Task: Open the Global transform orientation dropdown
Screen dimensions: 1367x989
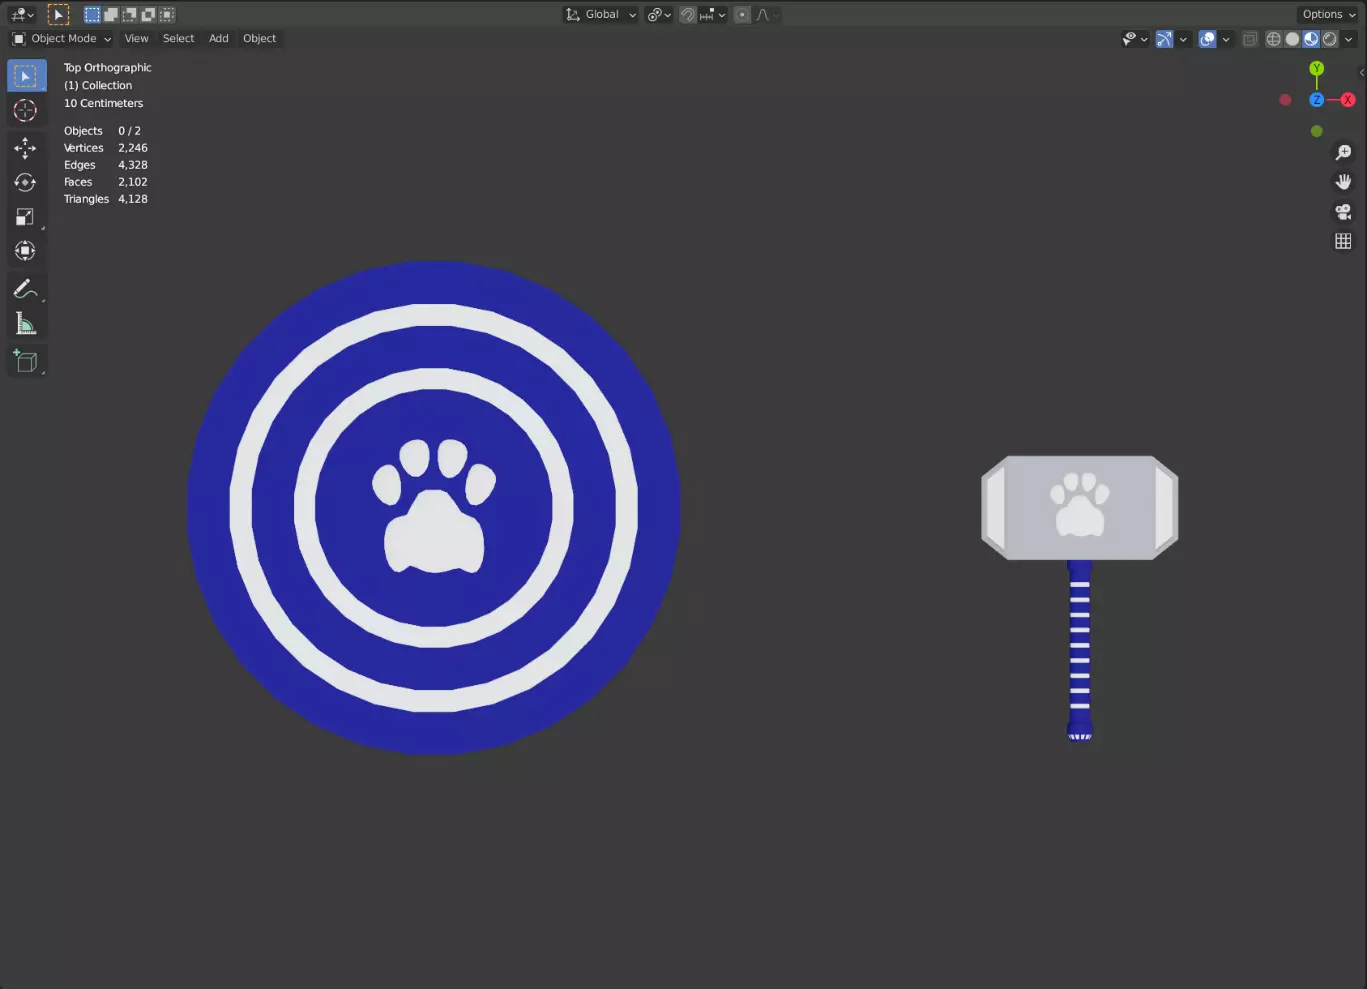Action: coord(601,14)
